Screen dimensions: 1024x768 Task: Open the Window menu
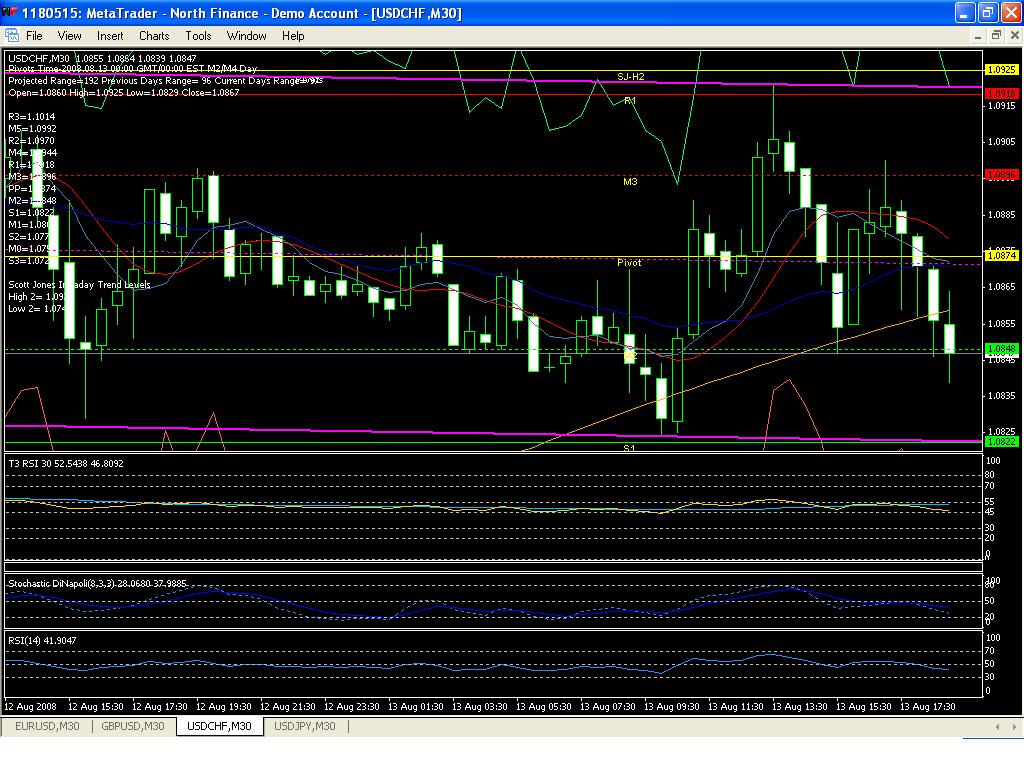[x=246, y=35]
